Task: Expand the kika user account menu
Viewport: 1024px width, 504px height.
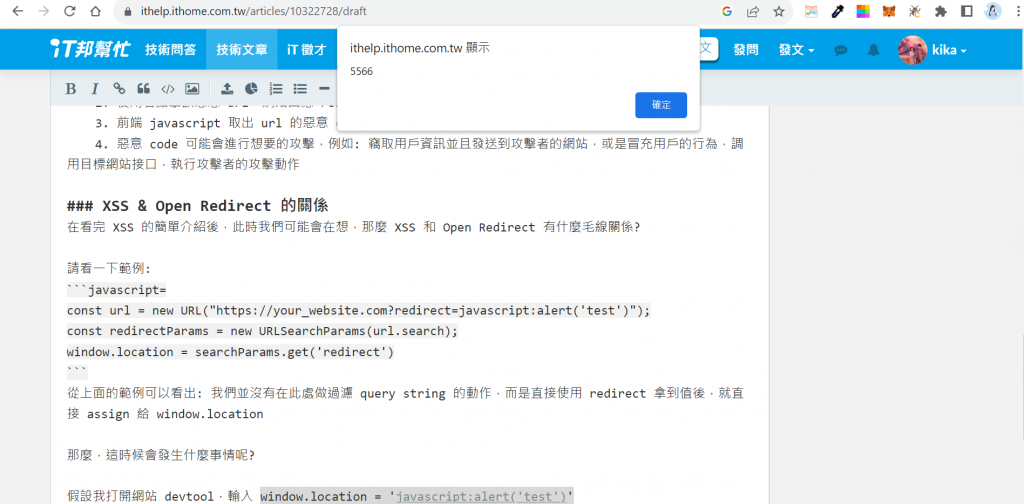Action: point(949,50)
